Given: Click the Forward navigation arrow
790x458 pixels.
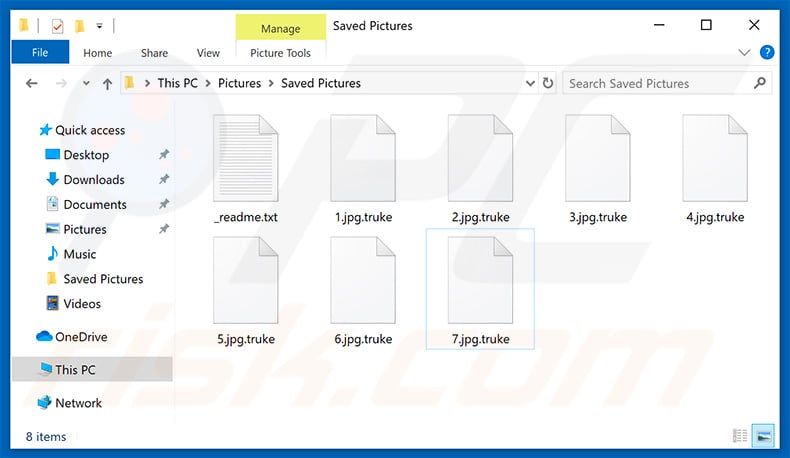Looking at the screenshot, I should 61,83.
